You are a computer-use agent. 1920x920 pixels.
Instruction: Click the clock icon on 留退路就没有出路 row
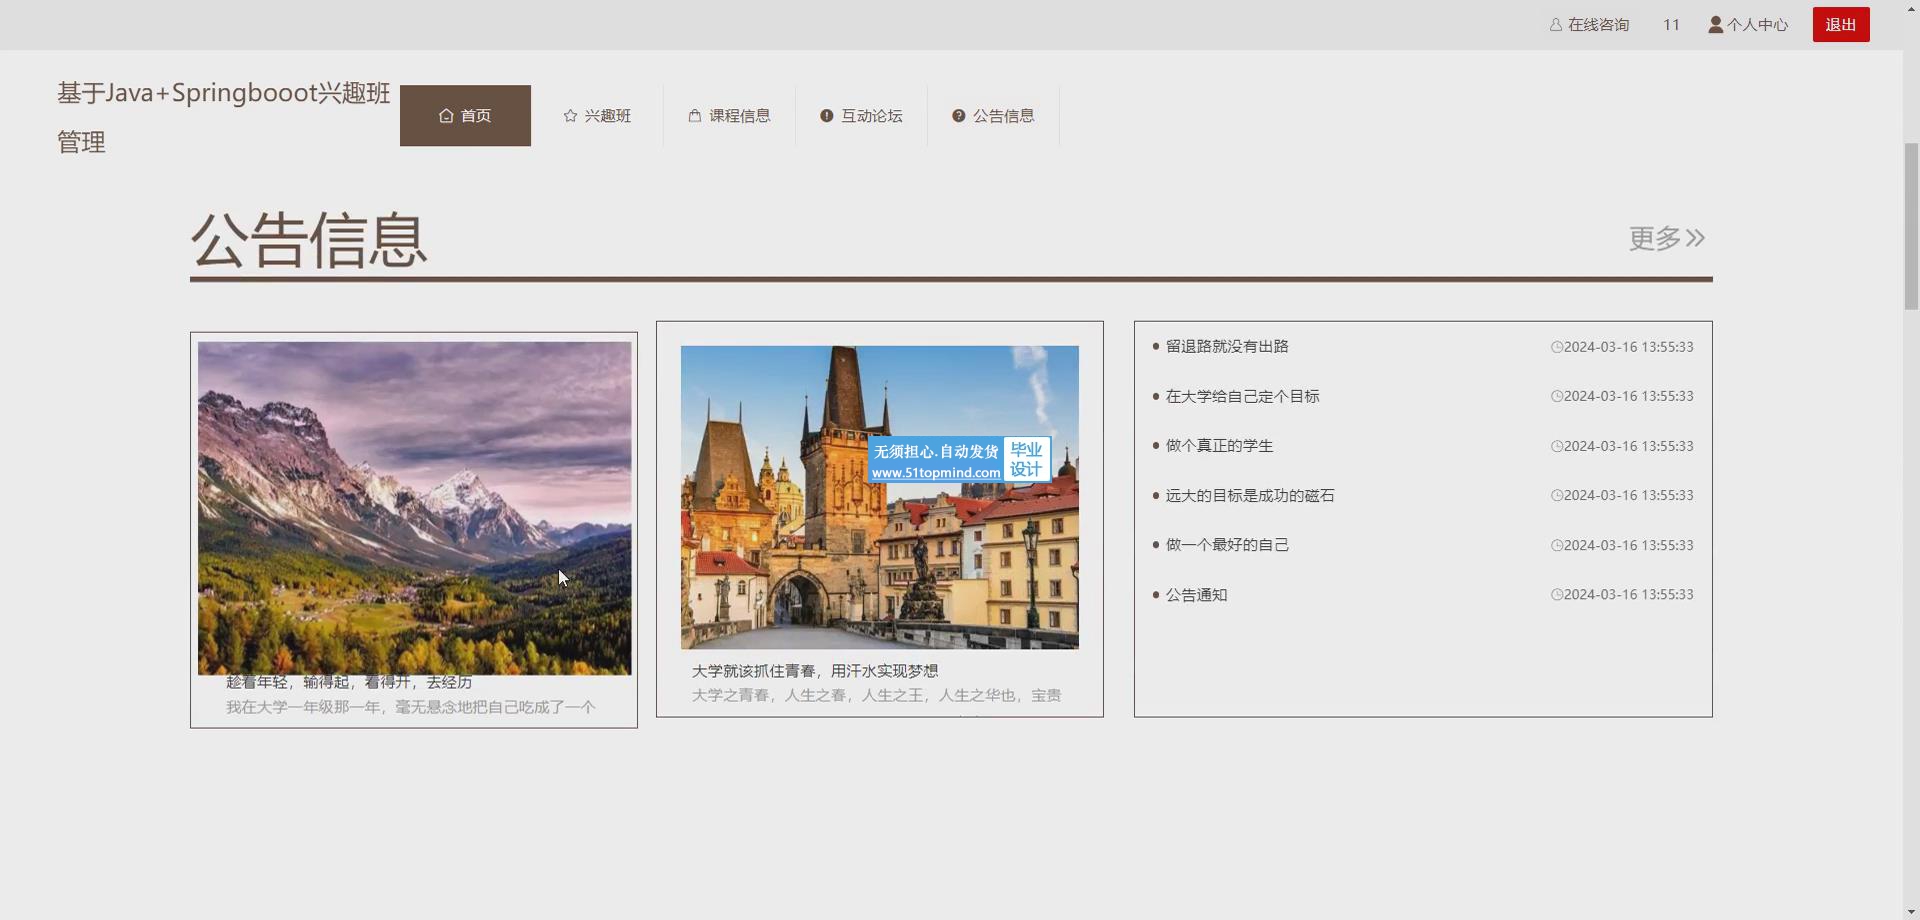[1557, 347]
